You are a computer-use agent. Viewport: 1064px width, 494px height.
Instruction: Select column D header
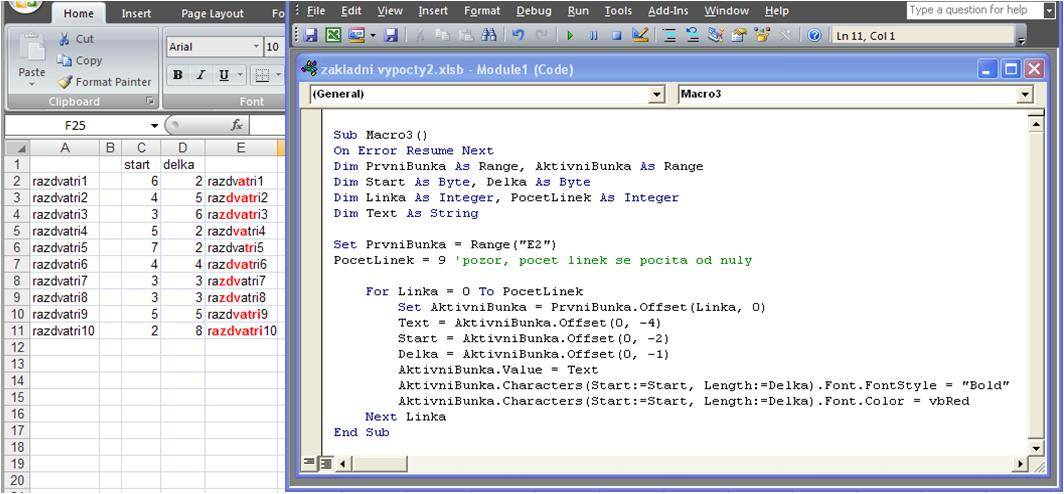tap(183, 148)
